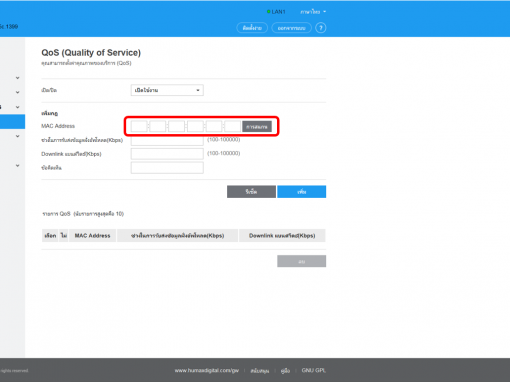Select the highlighted blue sidebar menu item
The width and height of the screenshot is (510, 382).
coord(12,121)
